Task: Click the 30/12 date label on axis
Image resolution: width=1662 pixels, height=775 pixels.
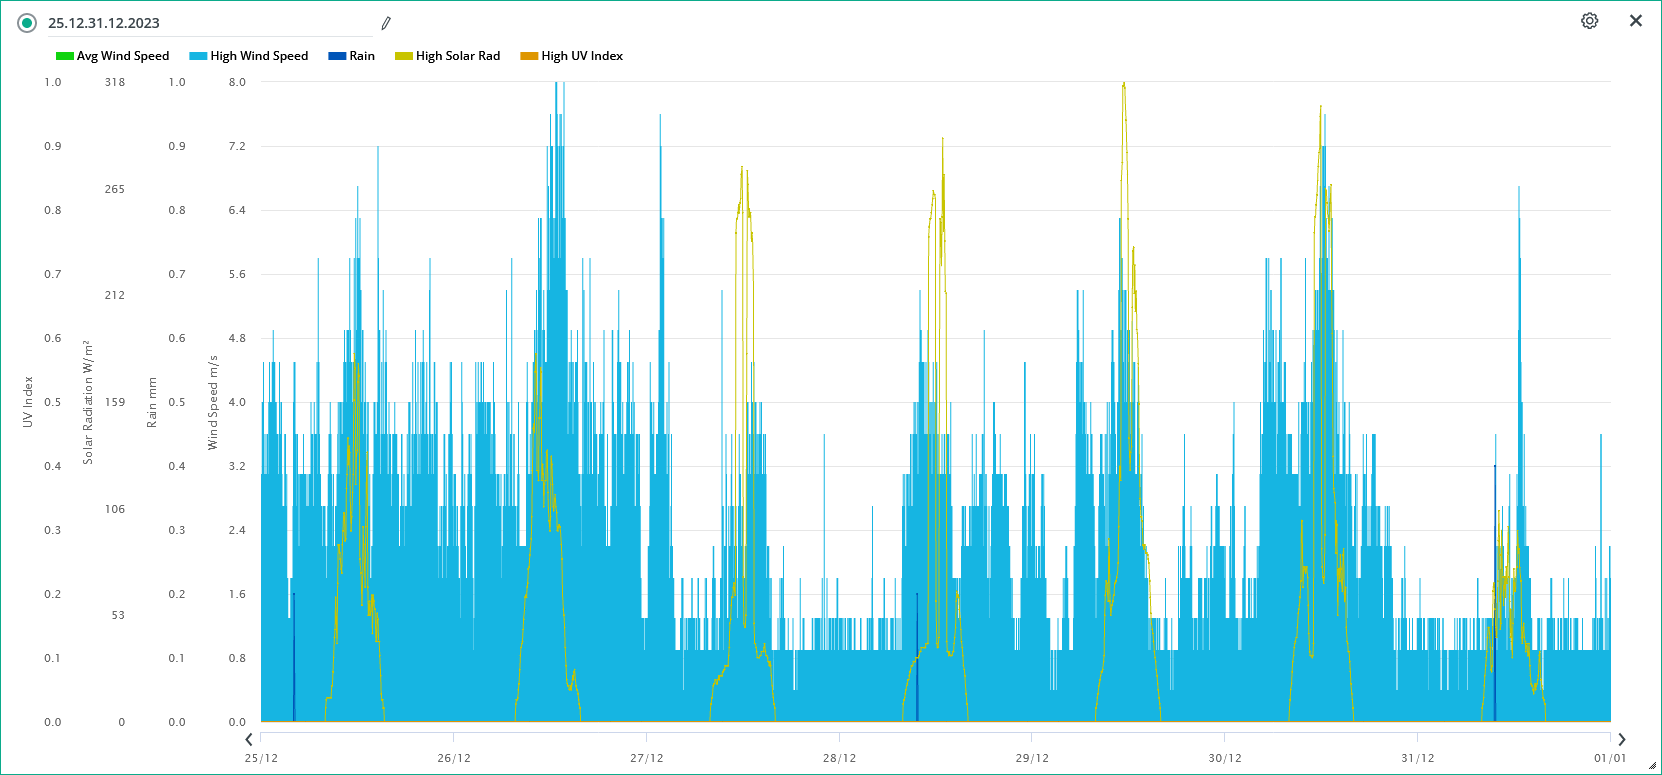Action: click(1225, 758)
